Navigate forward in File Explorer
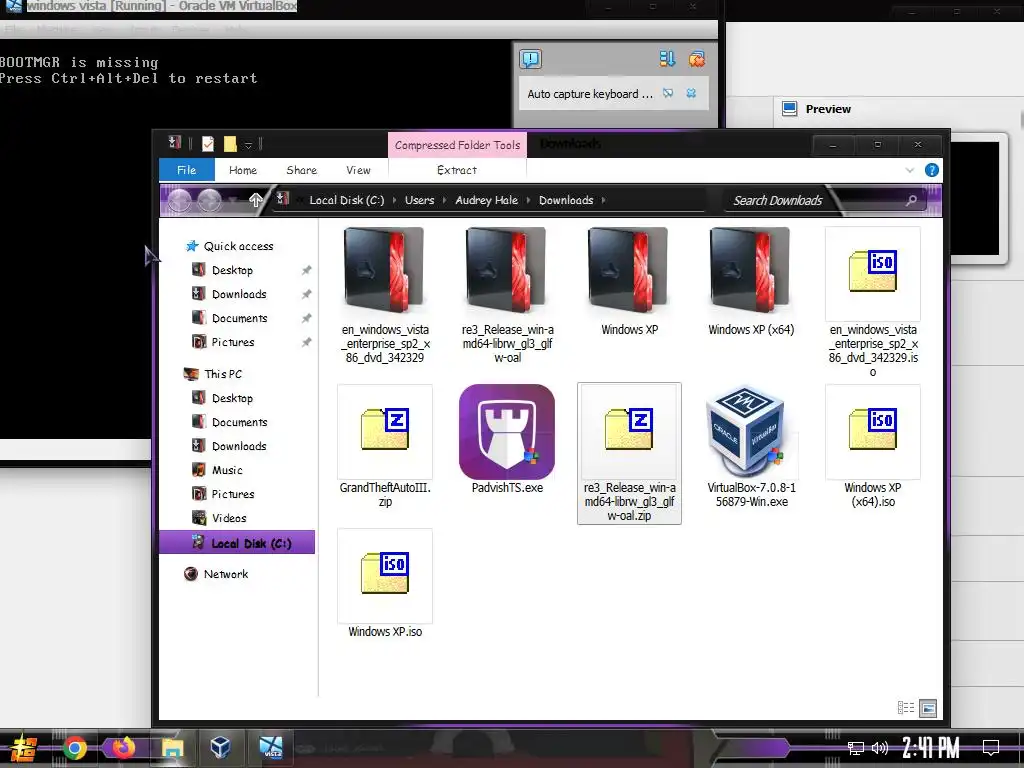 210,200
